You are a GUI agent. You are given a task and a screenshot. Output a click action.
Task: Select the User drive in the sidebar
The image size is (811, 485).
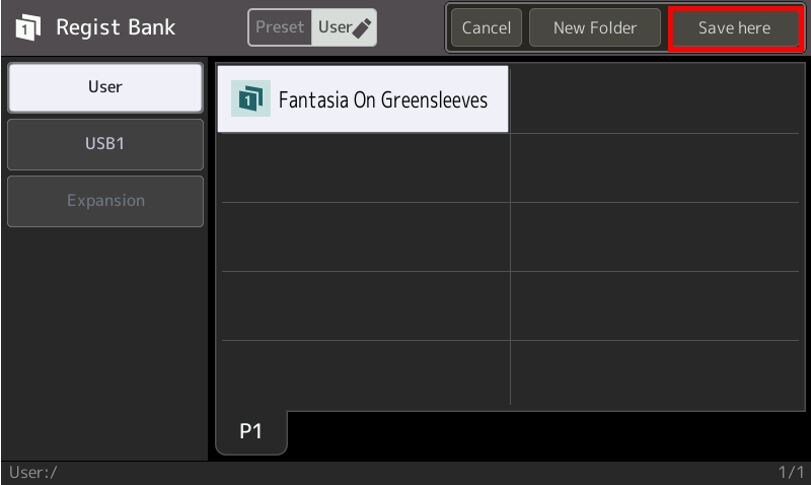(x=105, y=87)
